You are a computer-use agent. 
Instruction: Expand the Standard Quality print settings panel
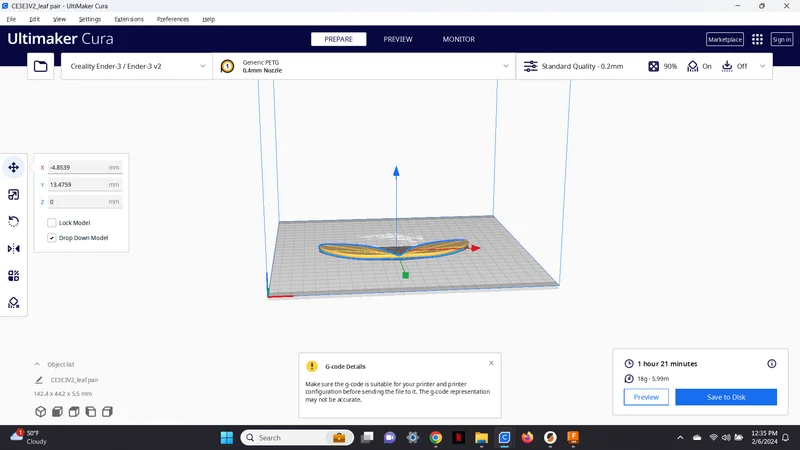pos(644,66)
